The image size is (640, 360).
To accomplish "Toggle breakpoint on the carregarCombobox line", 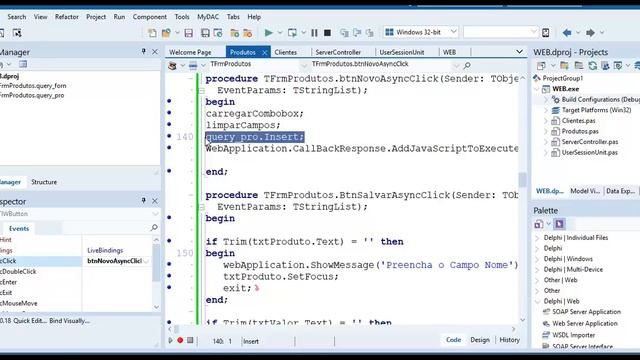I will pos(169,113).
